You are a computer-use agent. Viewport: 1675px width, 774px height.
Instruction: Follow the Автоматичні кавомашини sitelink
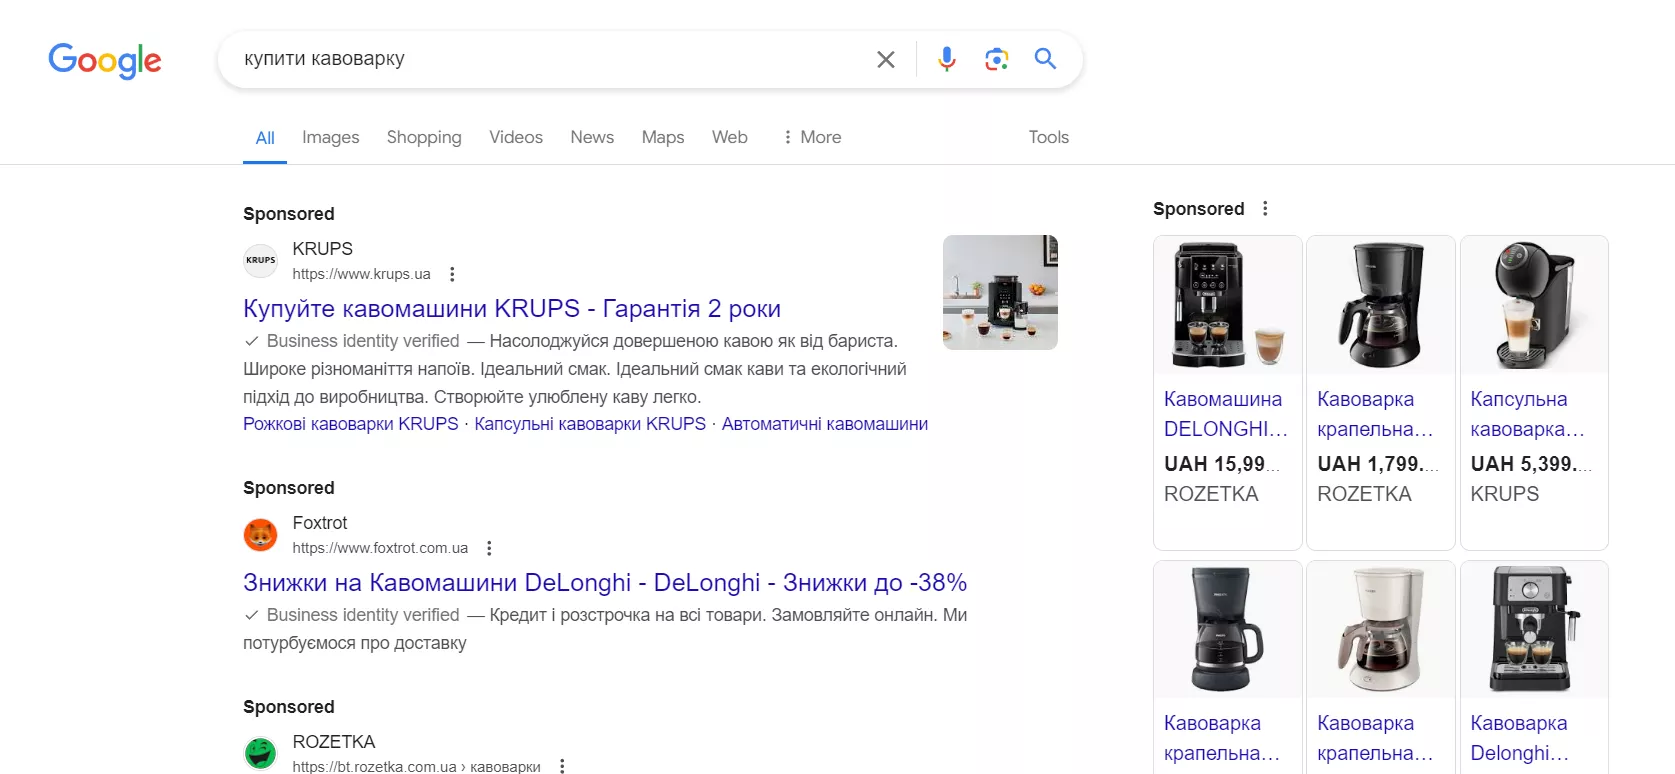tap(825, 424)
